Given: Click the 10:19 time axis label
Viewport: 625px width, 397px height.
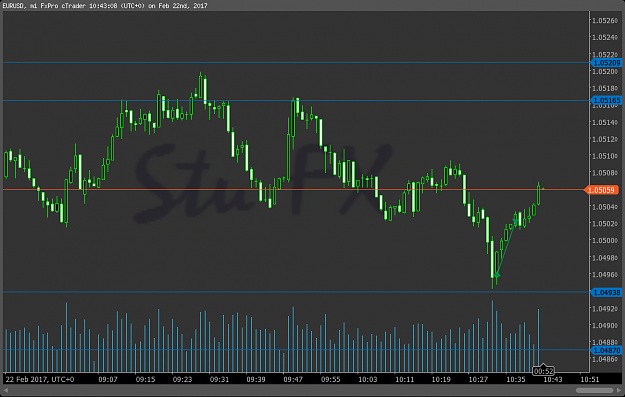Looking at the screenshot, I should pyautogui.click(x=441, y=379).
